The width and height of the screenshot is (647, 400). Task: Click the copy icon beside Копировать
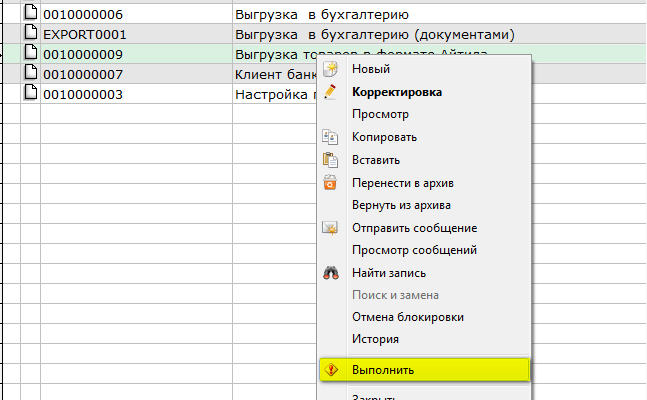331,137
